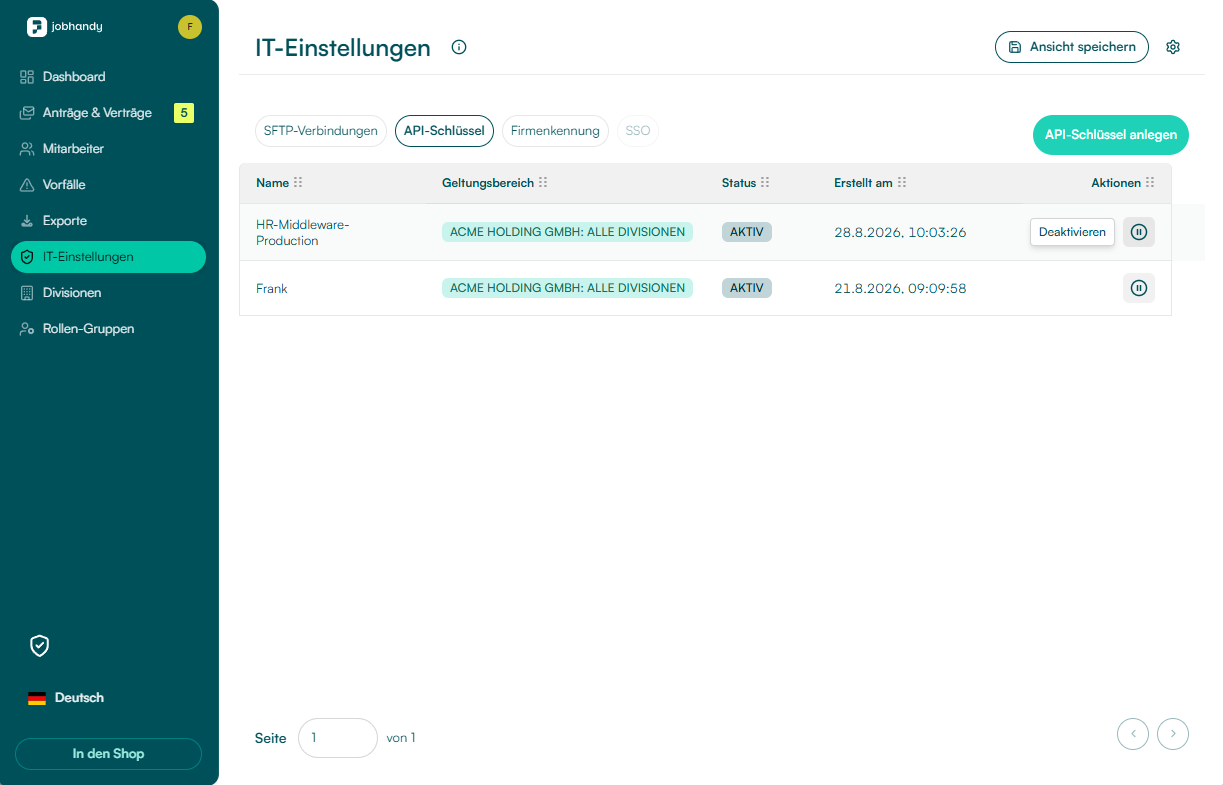
Task: Click Aktionen column drag handle
Action: pos(1150,183)
